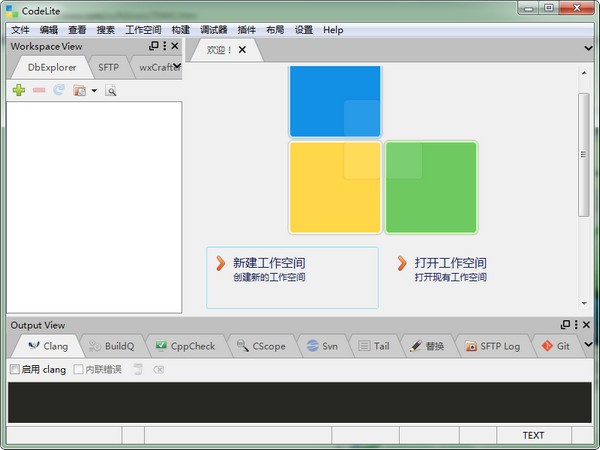Click the empty DbExplorer connection tree area
The width and height of the screenshot is (600, 450).
94,207
